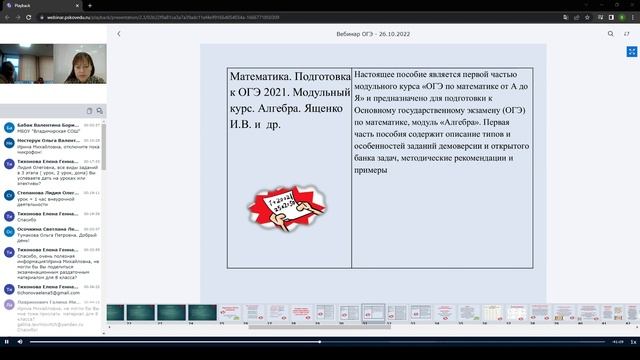This screenshot has width=640, height=360.
Task: Bookmark the page with the star icon
Action: click(x=587, y=18)
